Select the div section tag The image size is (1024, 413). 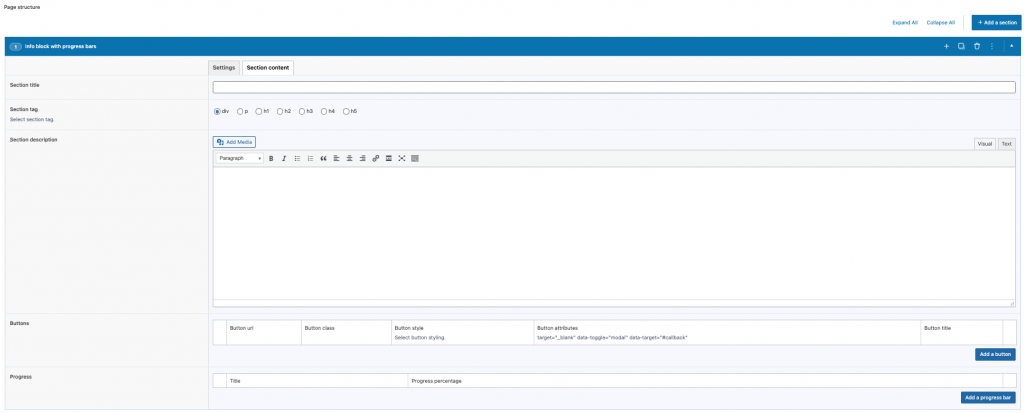(217, 111)
